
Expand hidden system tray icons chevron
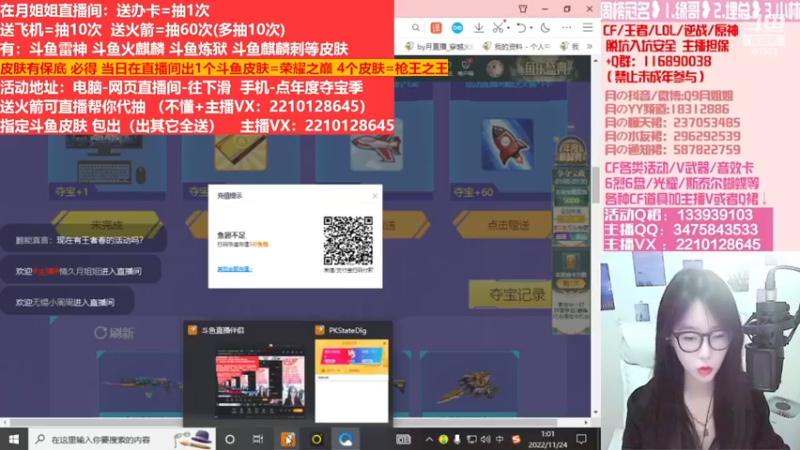point(429,439)
